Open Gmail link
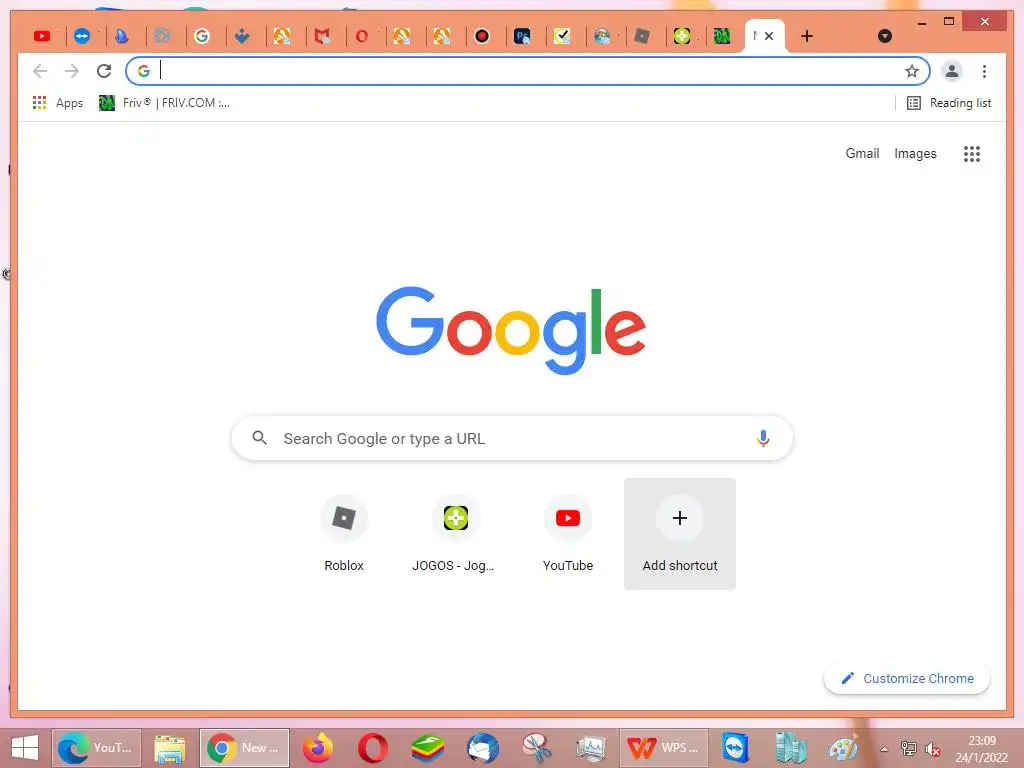Image resolution: width=1024 pixels, height=768 pixels. [862, 153]
